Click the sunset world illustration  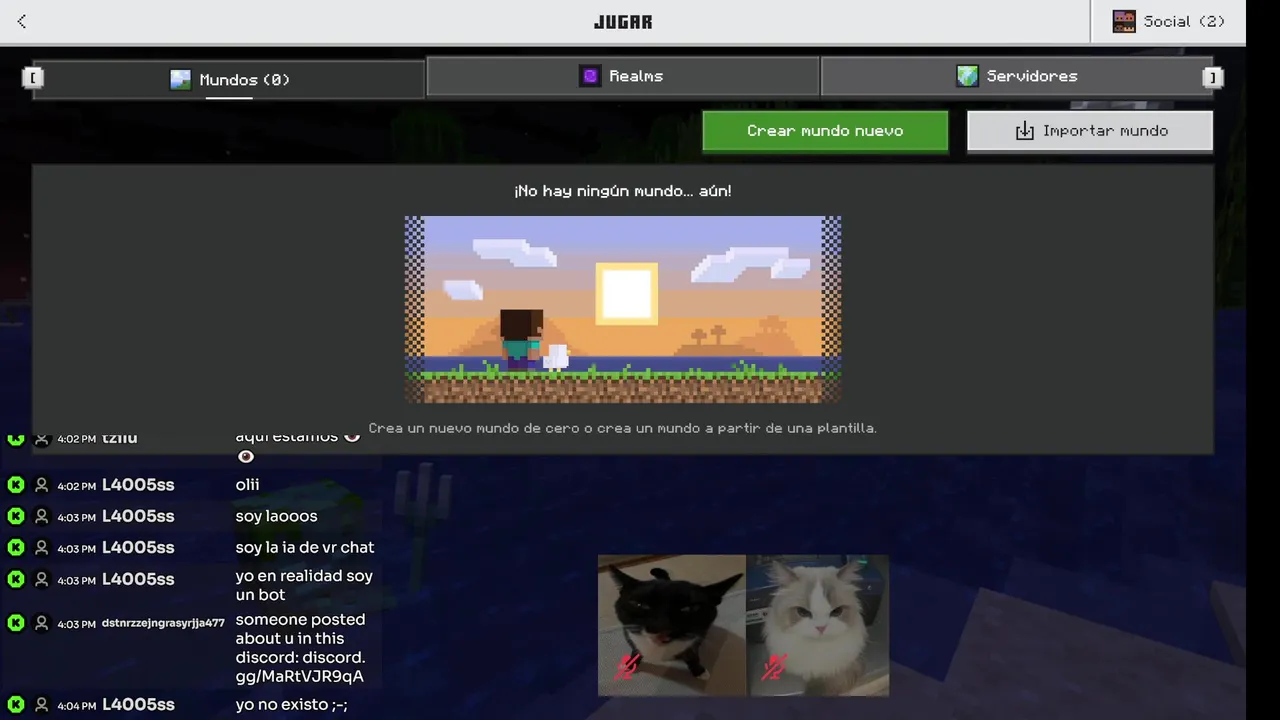[623, 310]
